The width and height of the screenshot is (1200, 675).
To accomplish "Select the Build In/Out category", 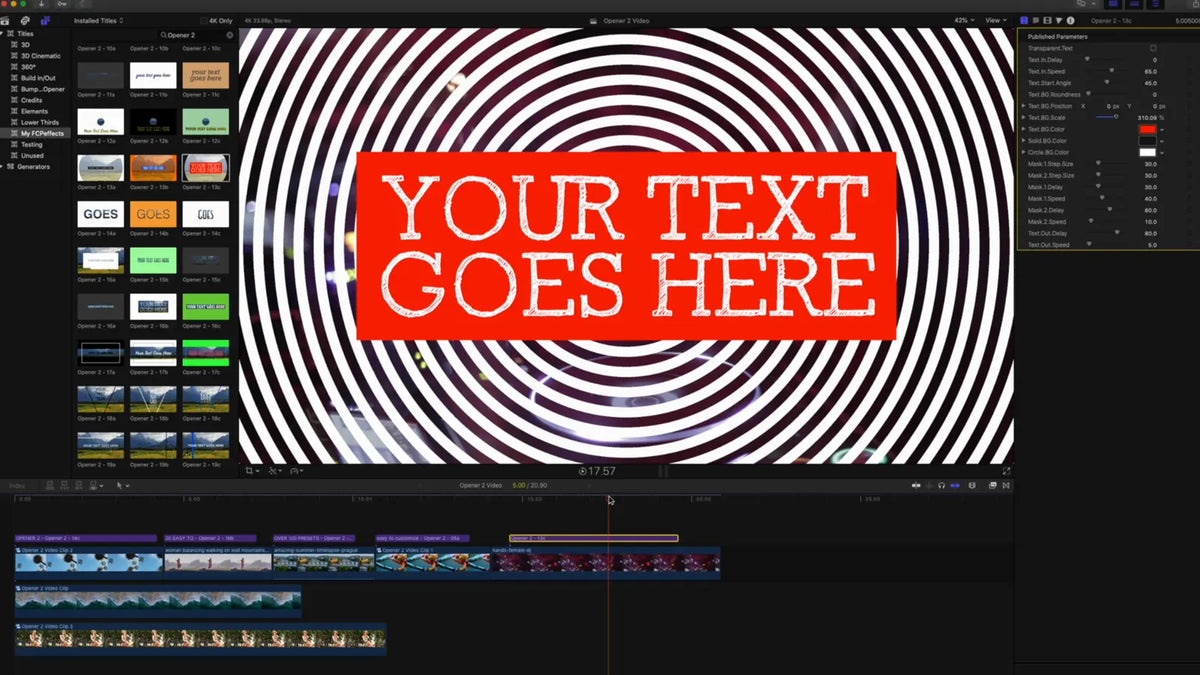I will (x=39, y=78).
